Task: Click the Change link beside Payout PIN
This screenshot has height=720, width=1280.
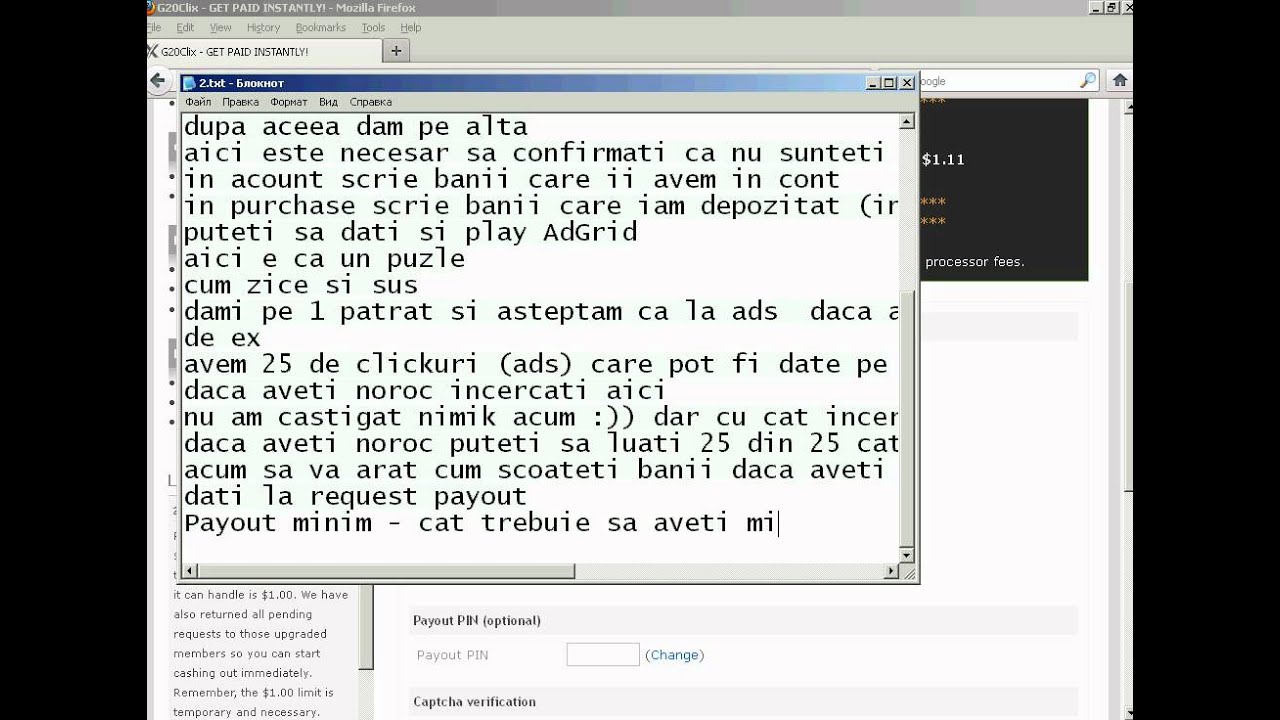Action: pyautogui.click(x=674, y=655)
